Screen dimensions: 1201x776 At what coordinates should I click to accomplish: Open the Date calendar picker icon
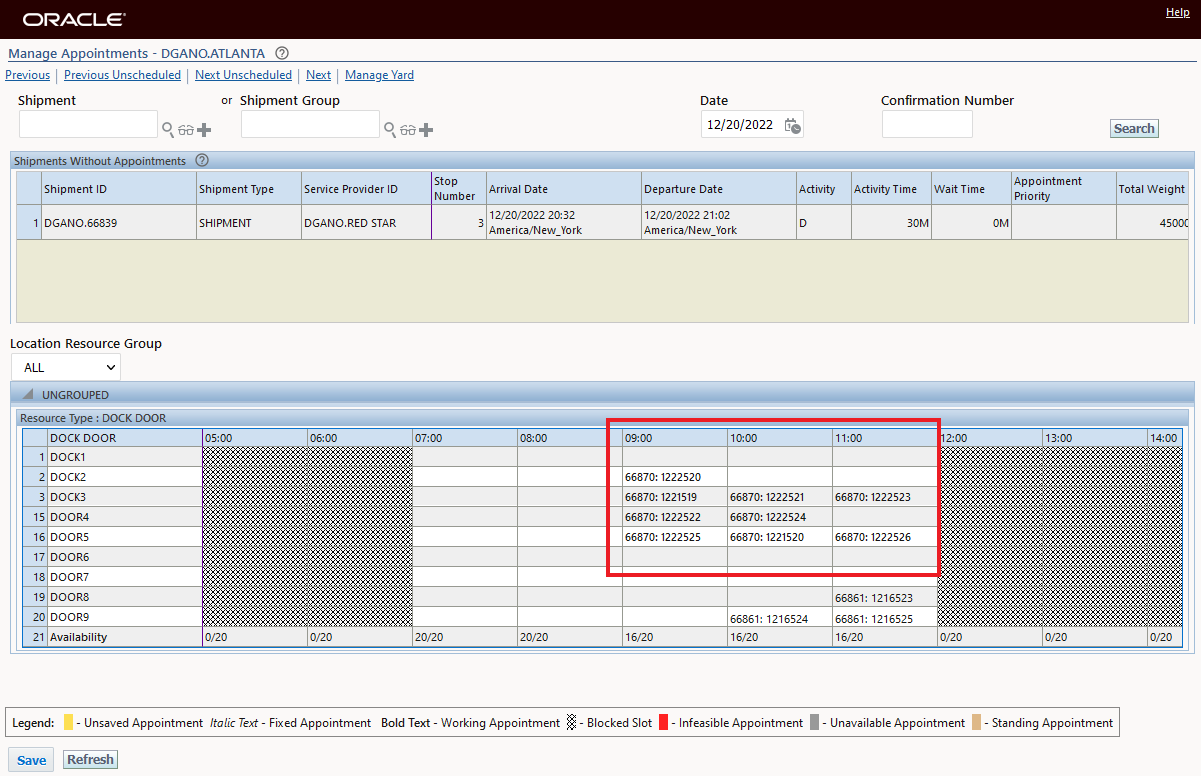coord(792,125)
